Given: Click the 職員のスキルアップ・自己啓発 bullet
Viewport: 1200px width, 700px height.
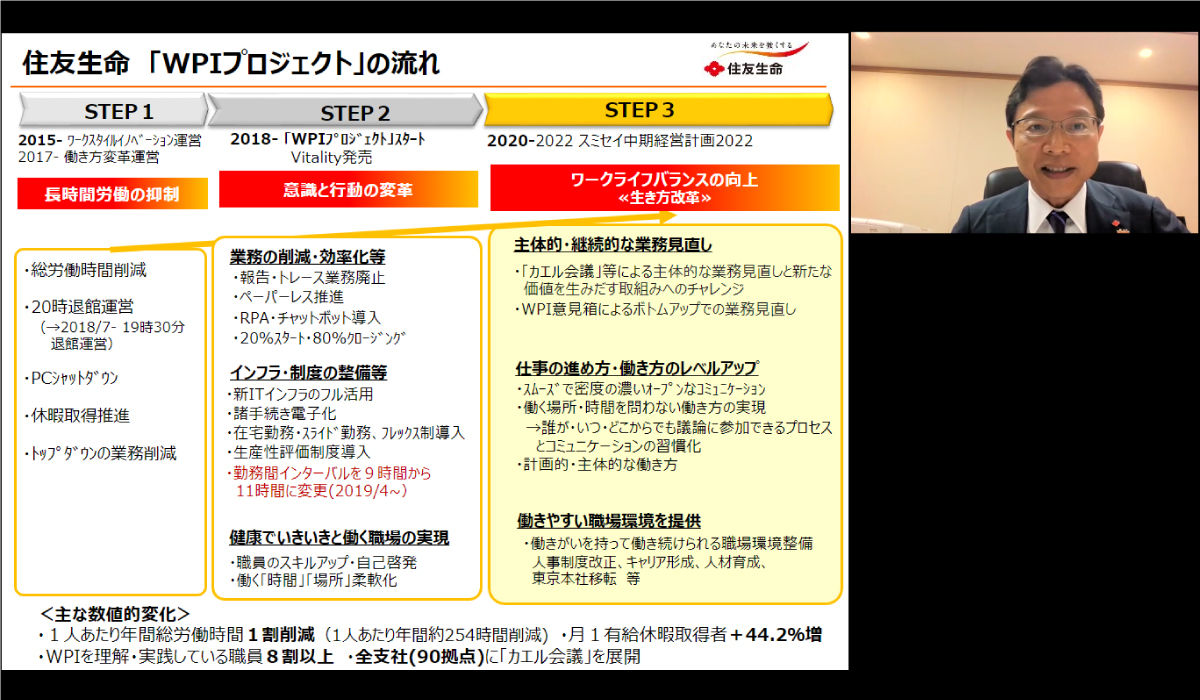Looking at the screenshot, I should pyautogui.click(x=325, y=562).
